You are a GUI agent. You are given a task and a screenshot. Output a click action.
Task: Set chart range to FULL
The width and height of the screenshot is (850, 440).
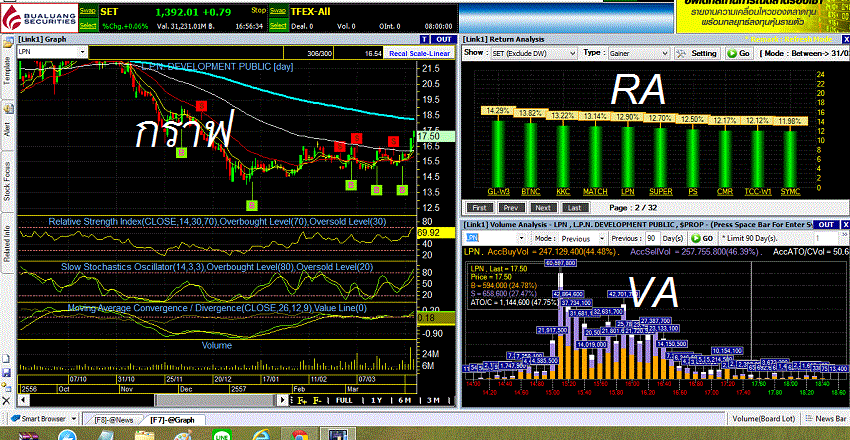coord(344,400)
